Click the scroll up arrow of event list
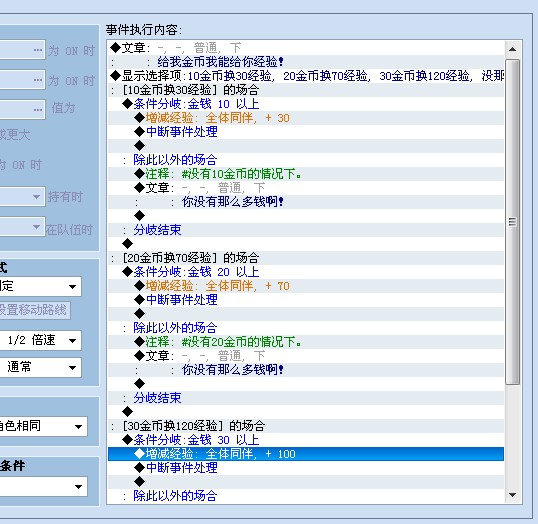The width and height of the screenshot is (538, 524). click(513, 49)
